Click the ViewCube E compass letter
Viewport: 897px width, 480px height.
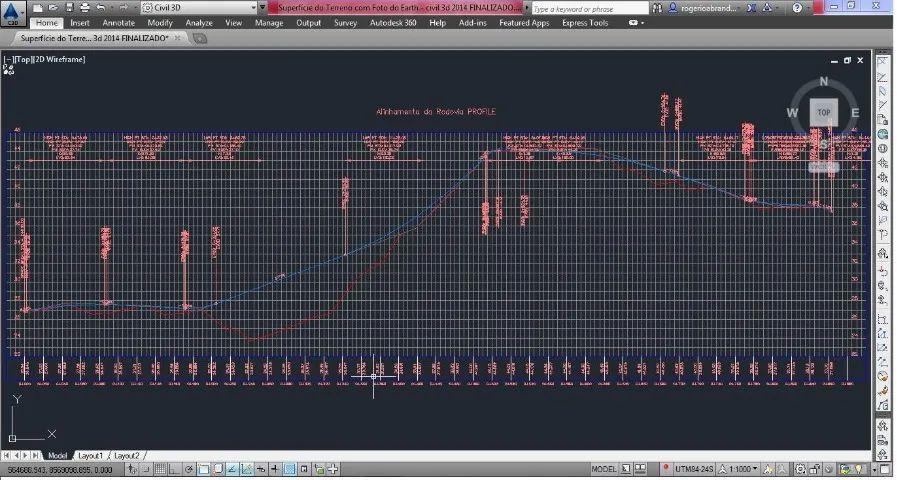[855, 113]
